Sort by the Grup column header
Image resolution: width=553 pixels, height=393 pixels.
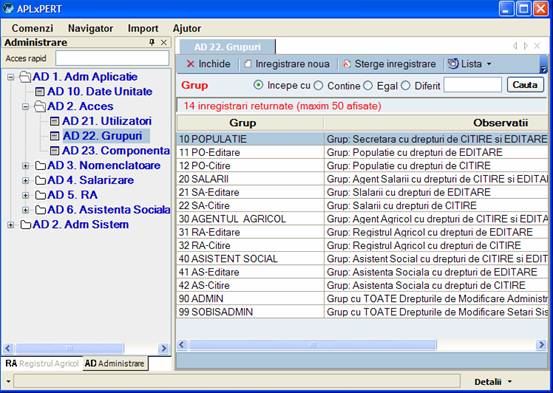[x=250, y=123]
